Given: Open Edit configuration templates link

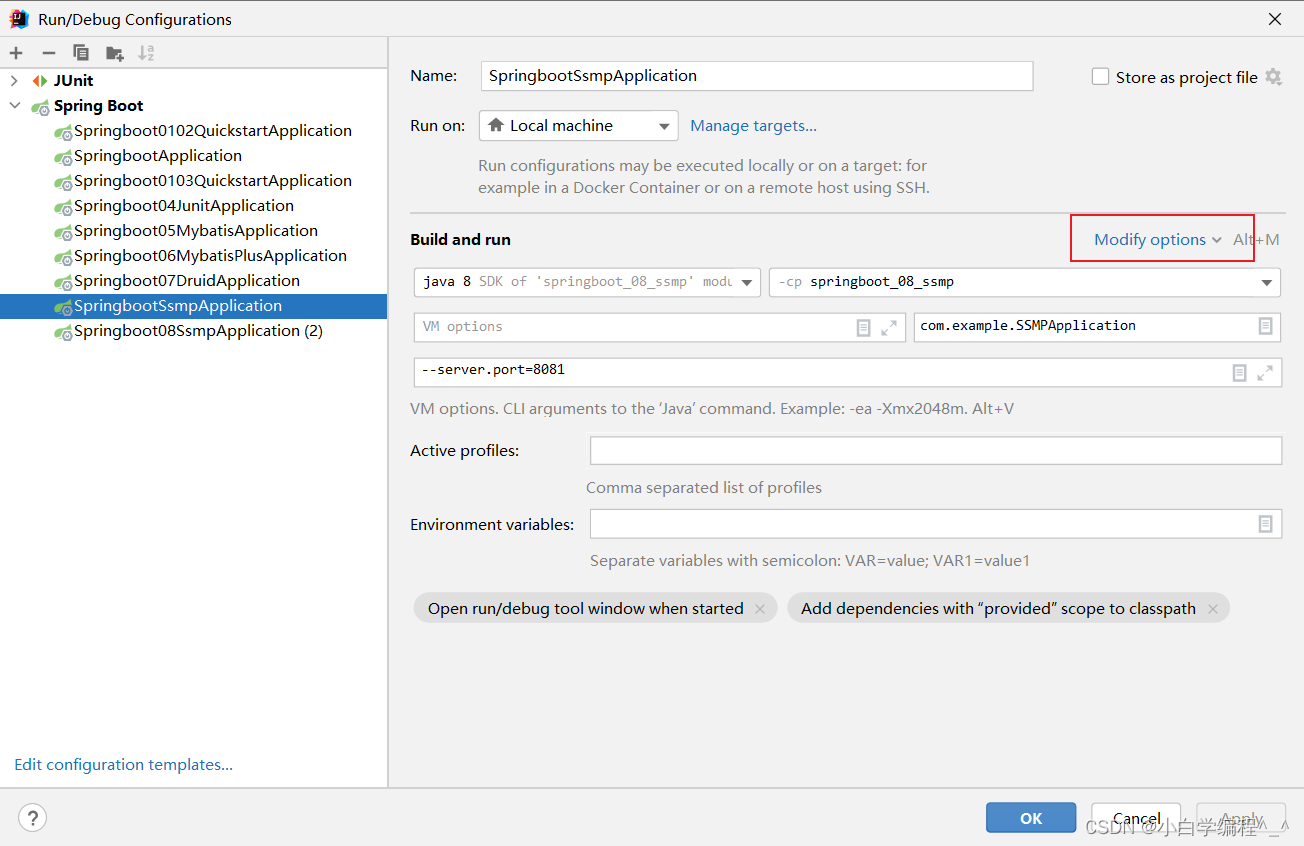Looking at the screenshot, I should (123, 765).
